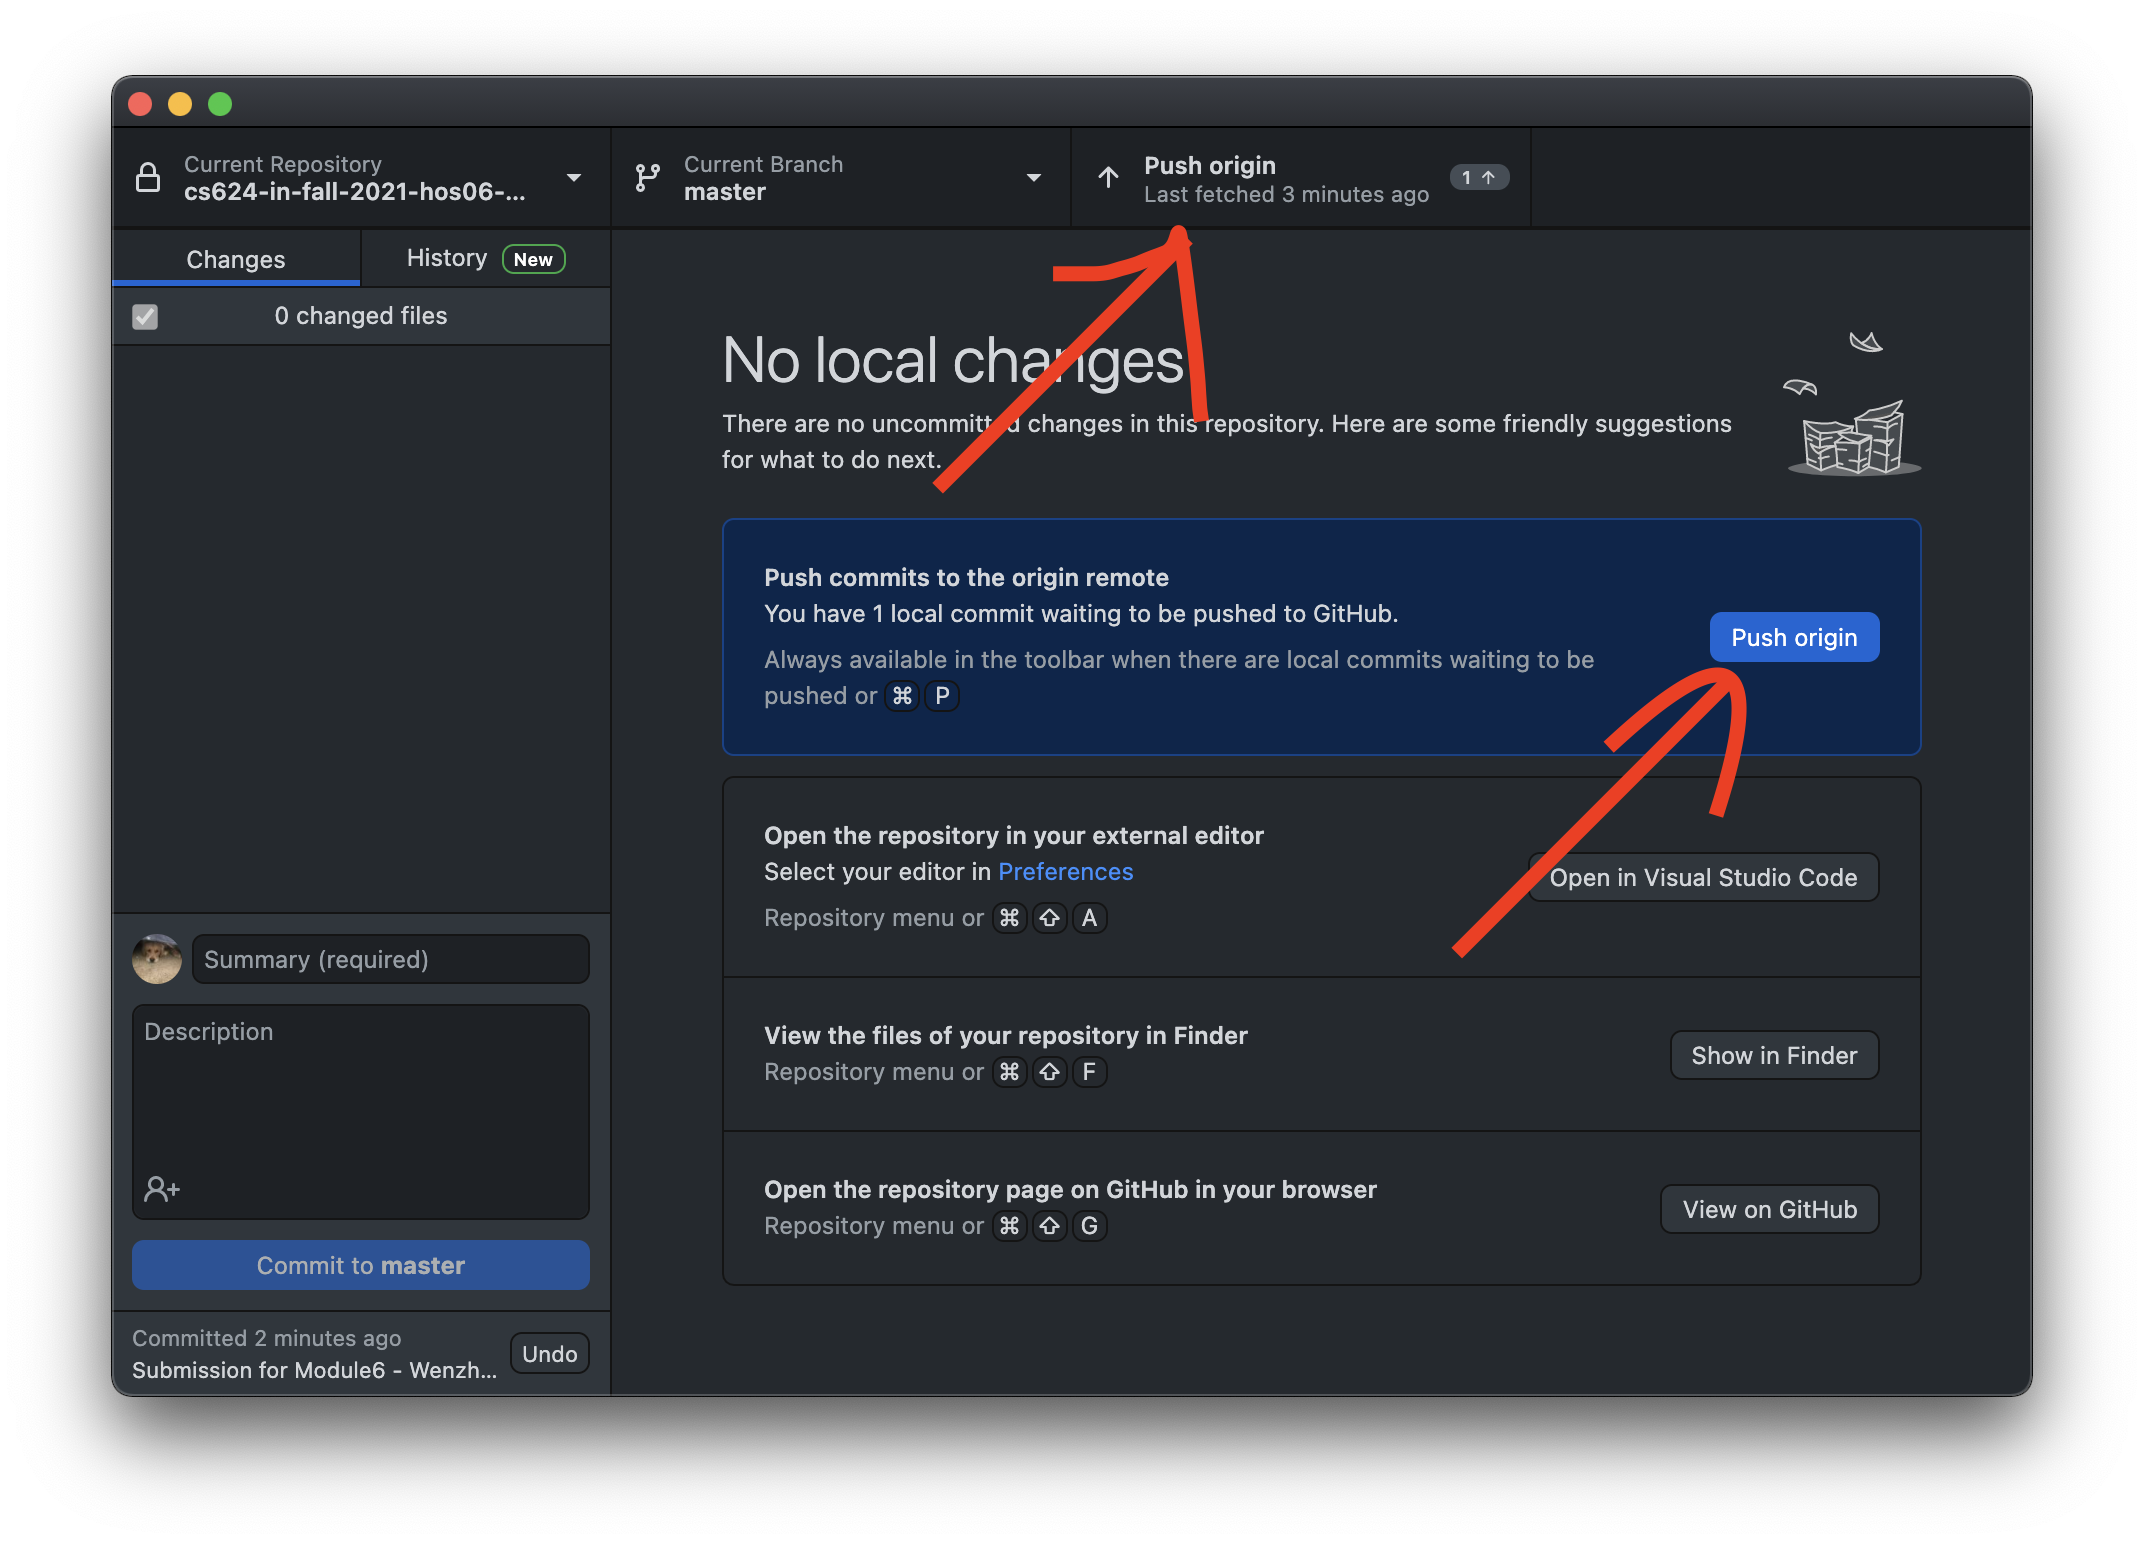Open the Preferences link
The width and height of the screenshot is (2144, 1544).
(x=1065, y=872)
